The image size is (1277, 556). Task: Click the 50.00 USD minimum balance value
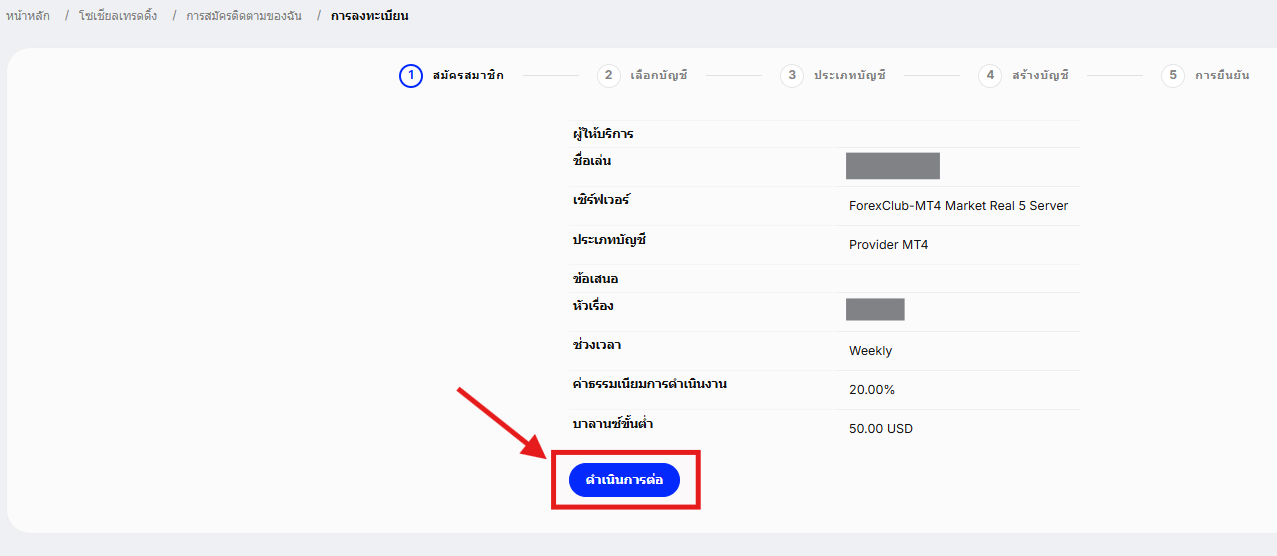click(880, 429)
